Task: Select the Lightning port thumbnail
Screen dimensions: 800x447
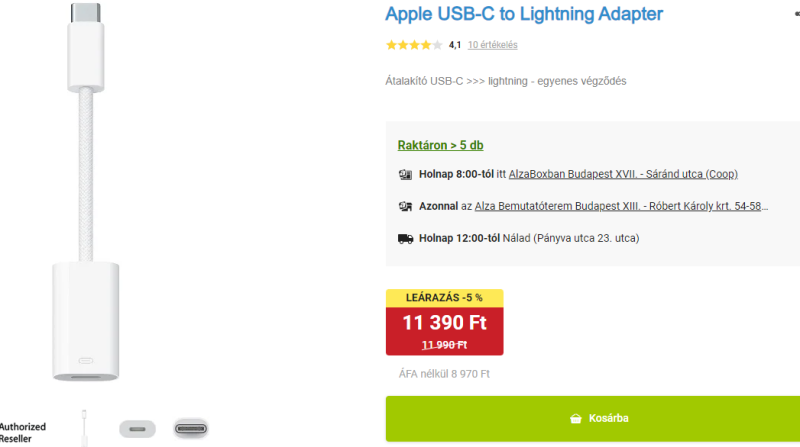Action: pyautogui.click(x=137, y=429)
